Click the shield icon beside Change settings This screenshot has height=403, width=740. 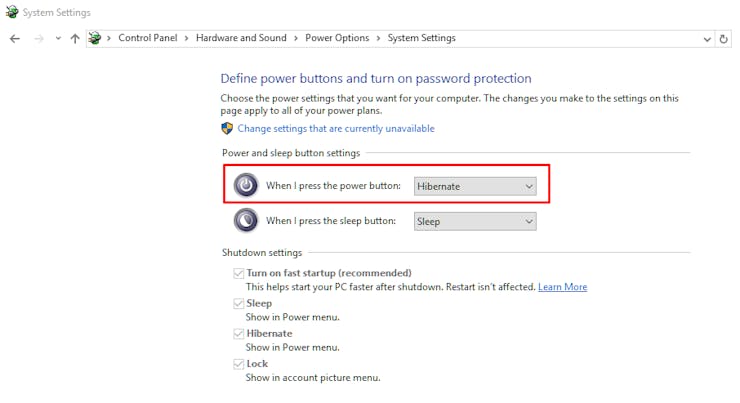227,129
